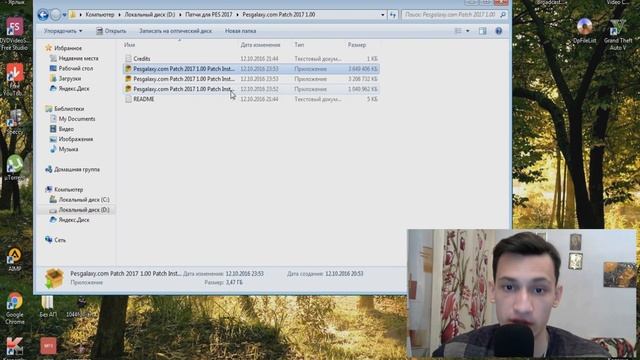Refresh the folder via address bar refresh icon

pyautogui.click(x=393, y=15)
